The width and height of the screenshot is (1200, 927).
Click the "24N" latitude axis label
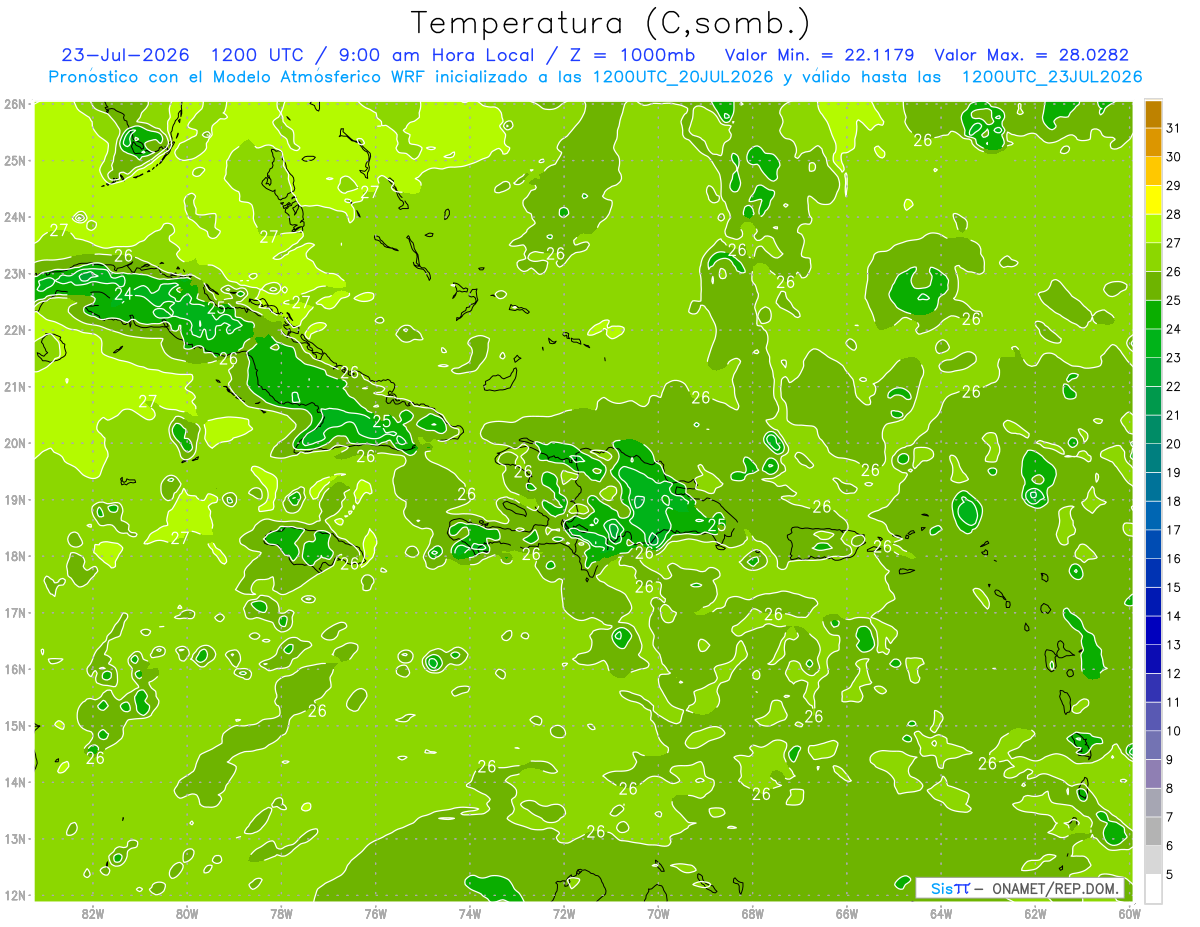15,217
